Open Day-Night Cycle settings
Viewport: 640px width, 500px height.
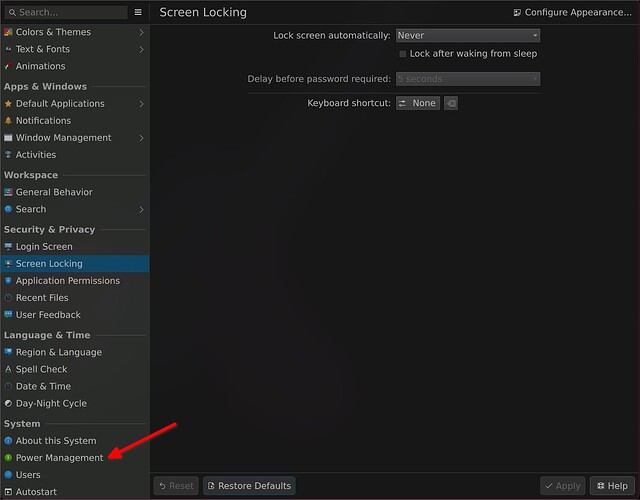75,403
